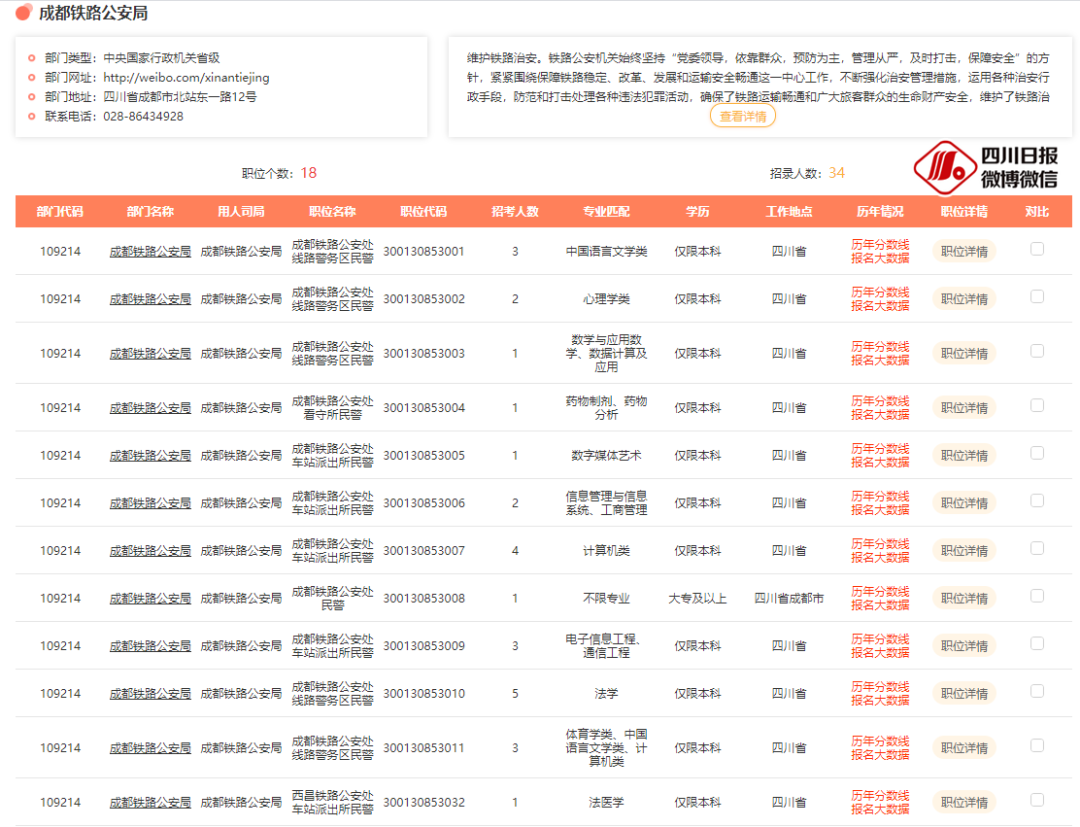Open 历年分数线 for position 300130853001
The image size is (1080, 827).
[880, 244]
